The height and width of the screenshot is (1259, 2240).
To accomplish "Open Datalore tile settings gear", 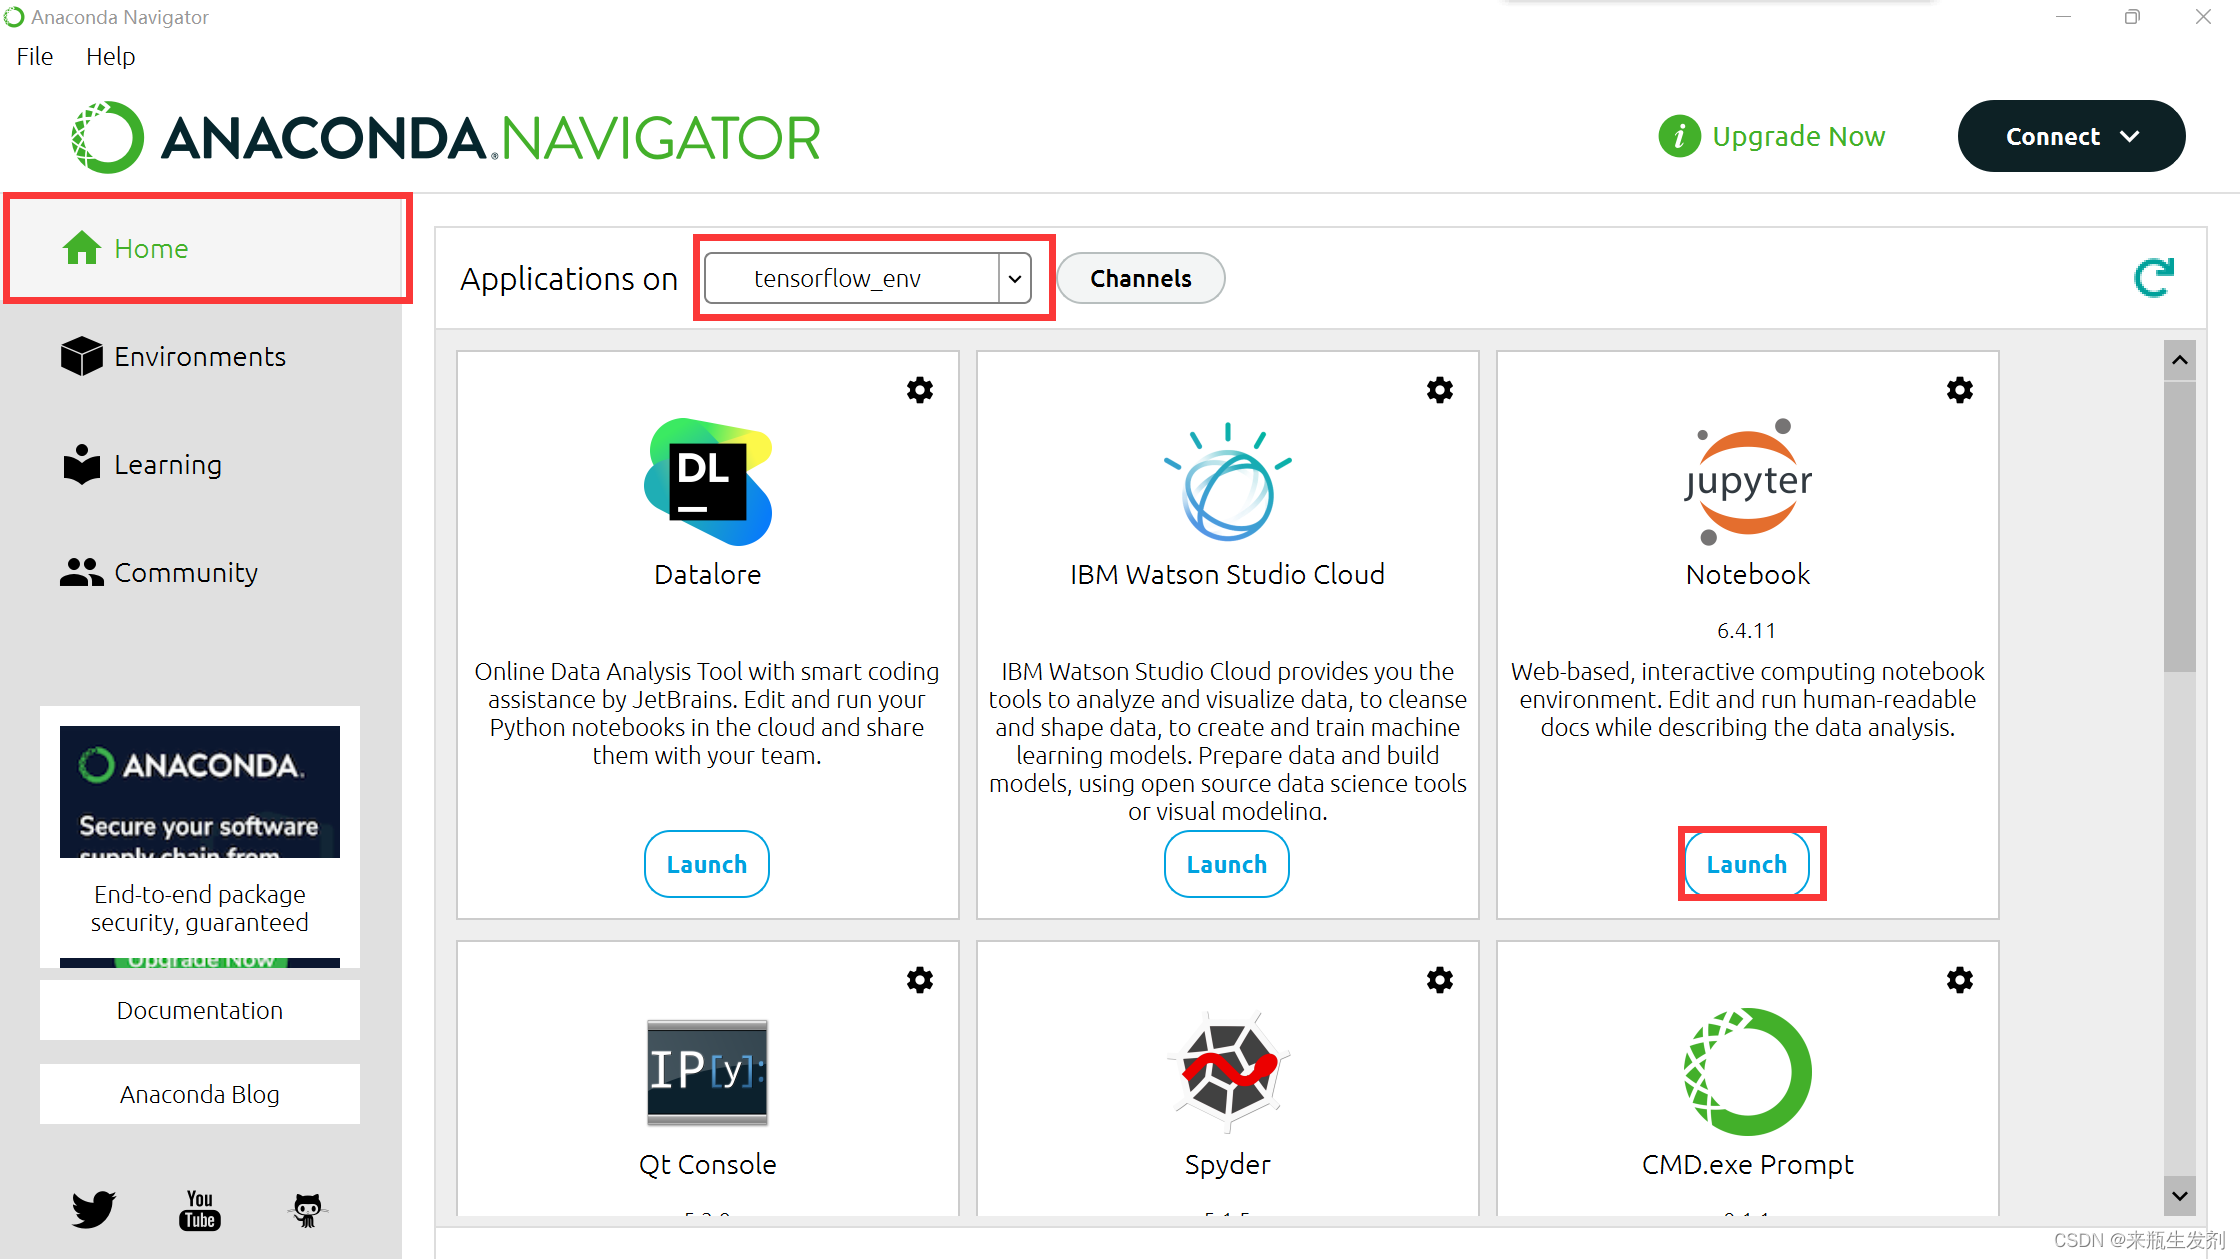I will [920, 390].
